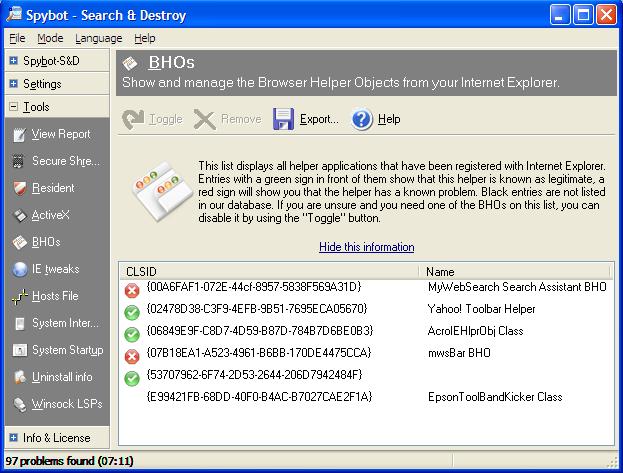Open the Help menu
623x473 pixels.
pos(145,38)
